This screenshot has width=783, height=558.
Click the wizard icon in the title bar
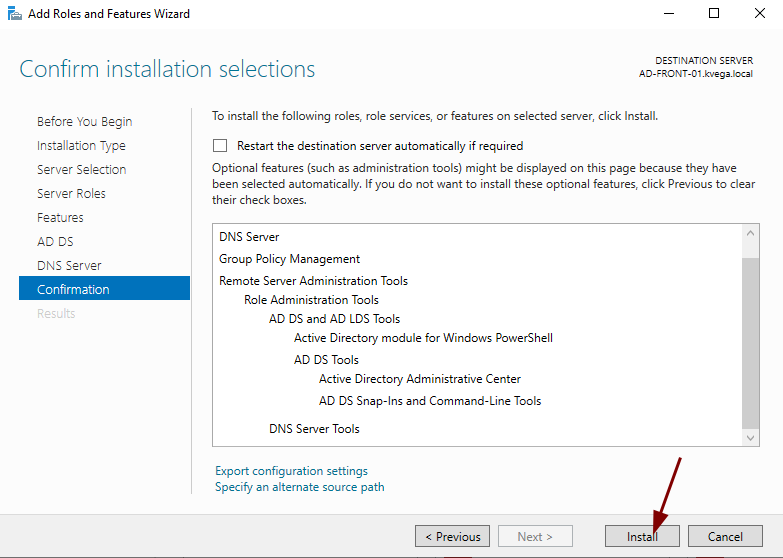pos(14,14)
